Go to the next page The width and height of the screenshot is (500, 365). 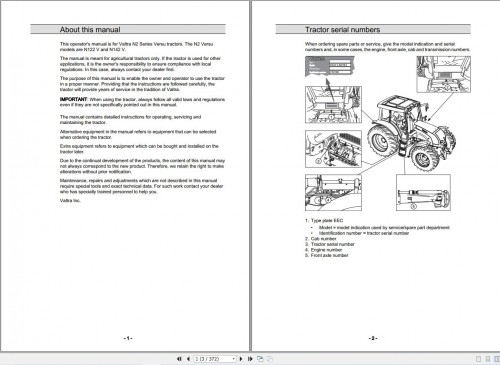click(x=241, y=359)
